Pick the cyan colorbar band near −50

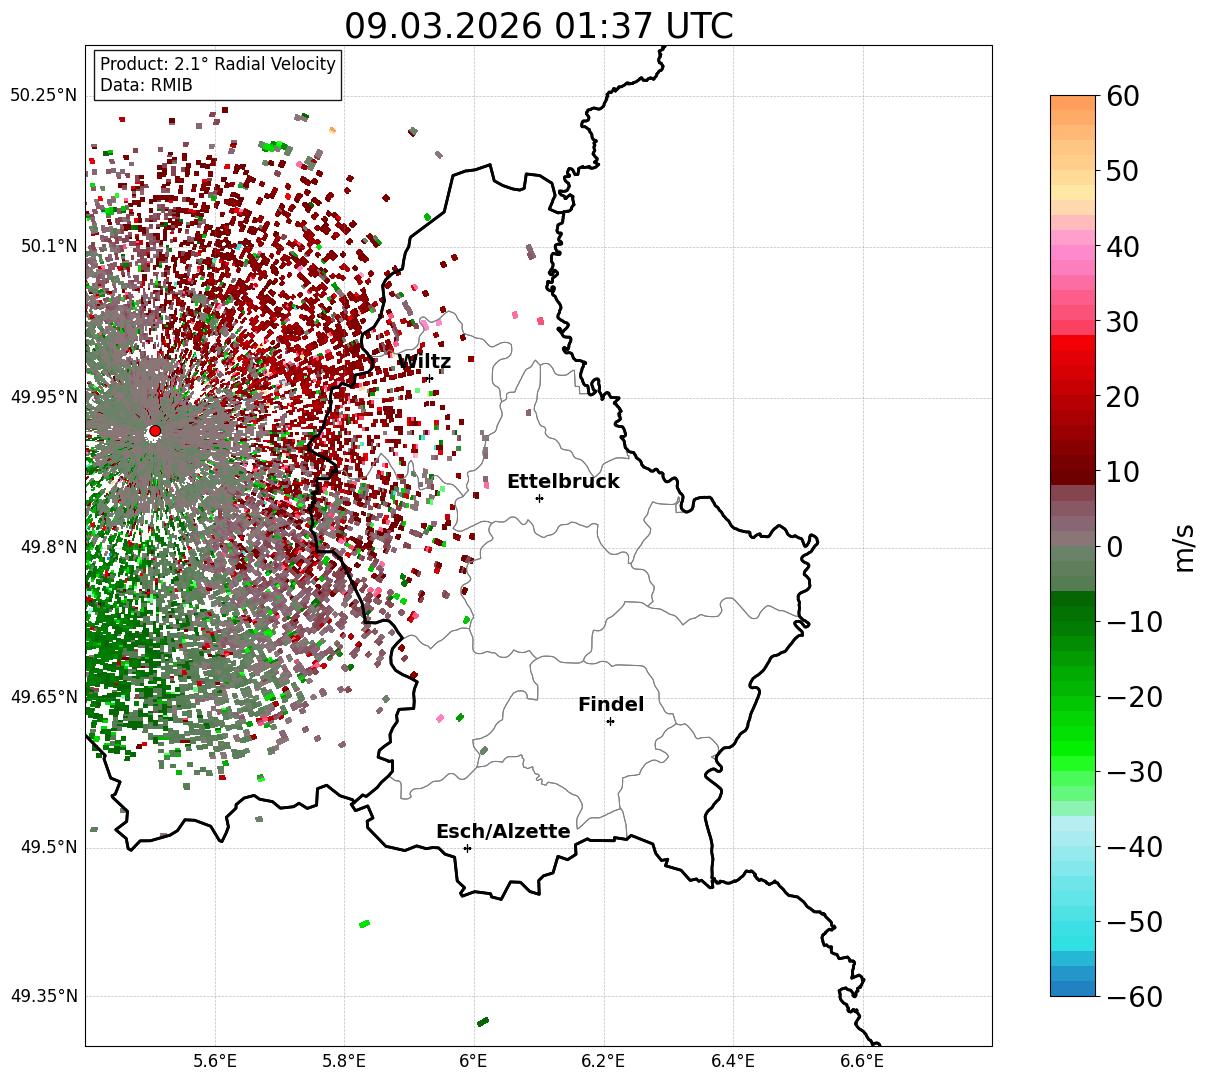1073,928
